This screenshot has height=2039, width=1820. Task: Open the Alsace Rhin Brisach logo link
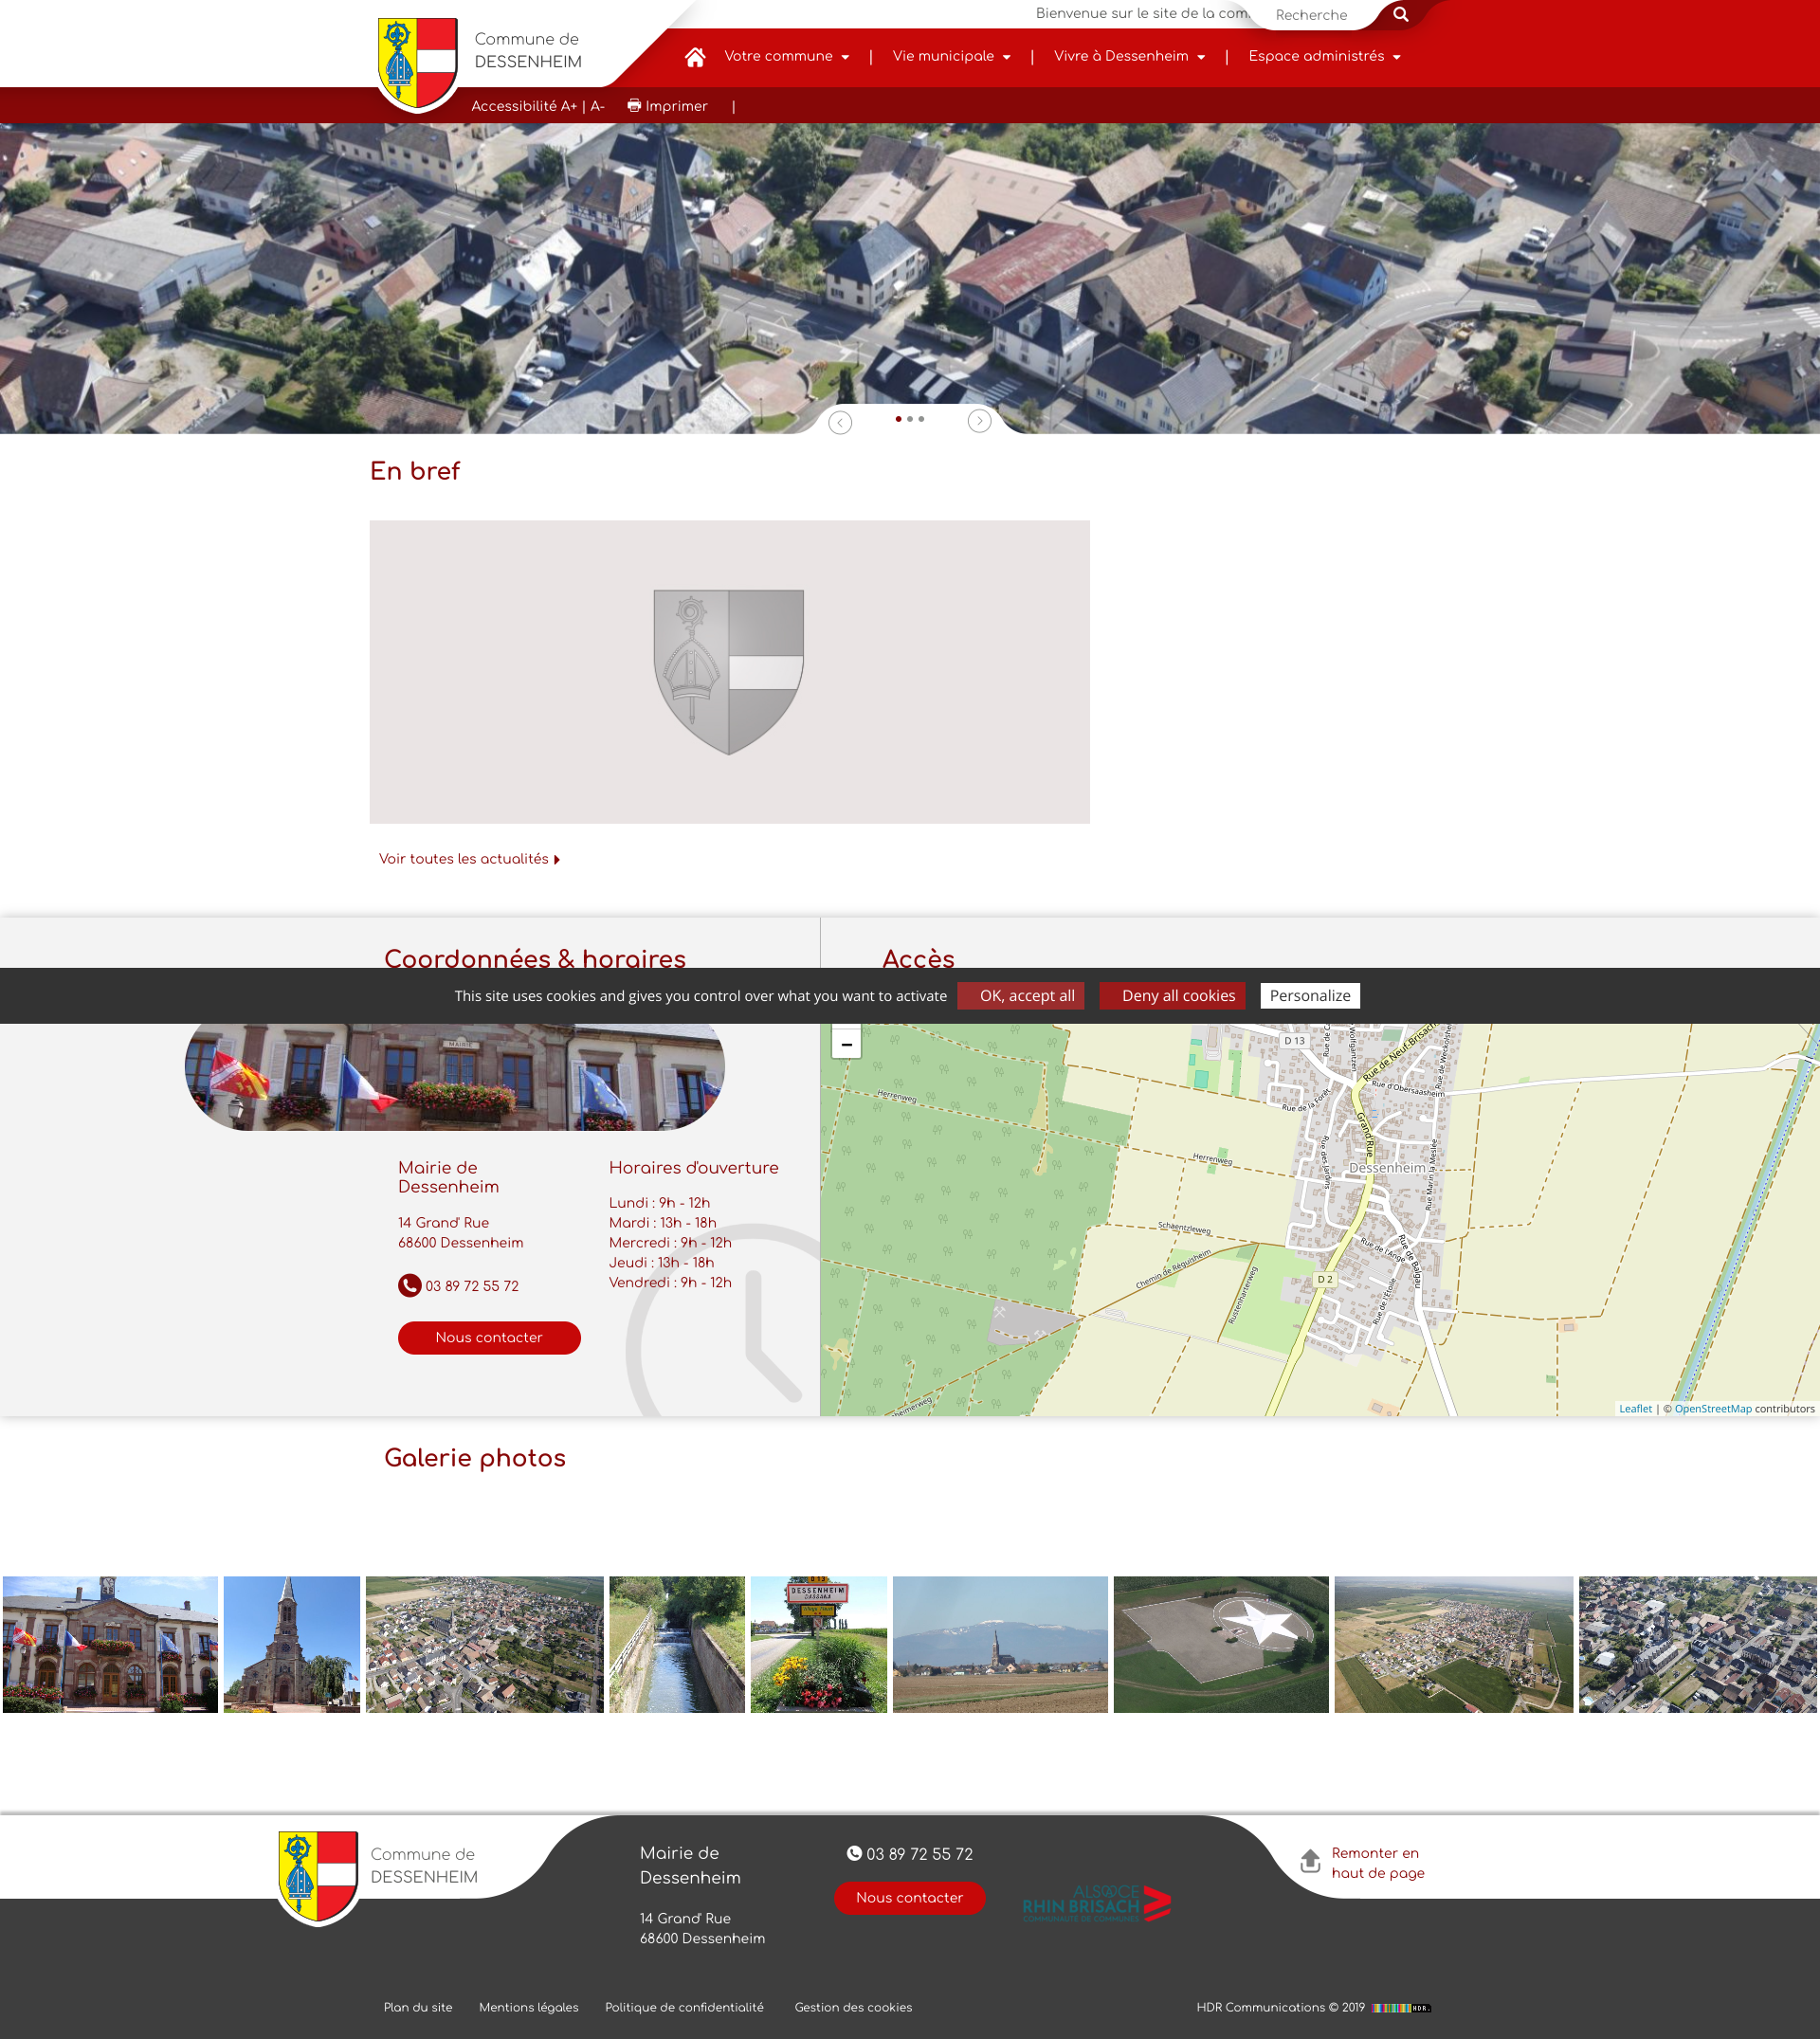pos(1096,1903)
